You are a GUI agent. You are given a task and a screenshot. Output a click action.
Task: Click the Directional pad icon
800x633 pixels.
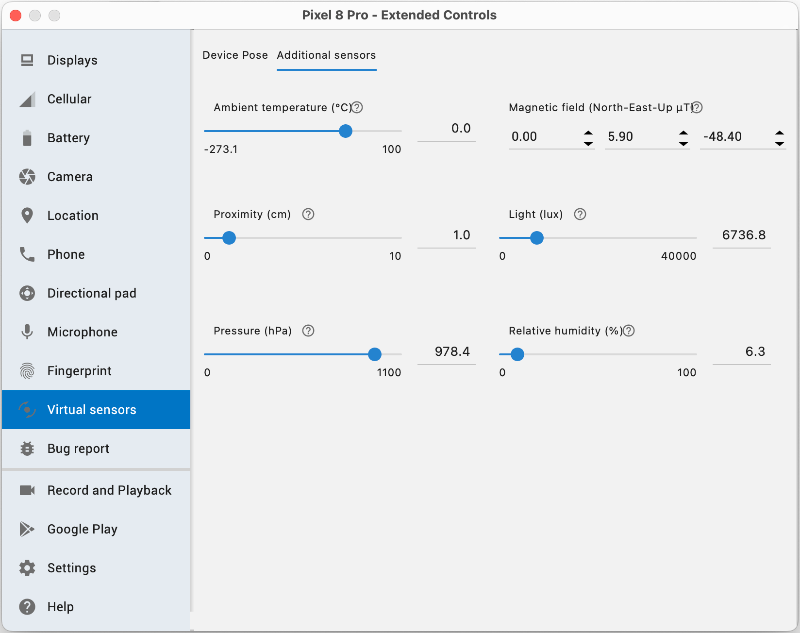coord(27,293)
